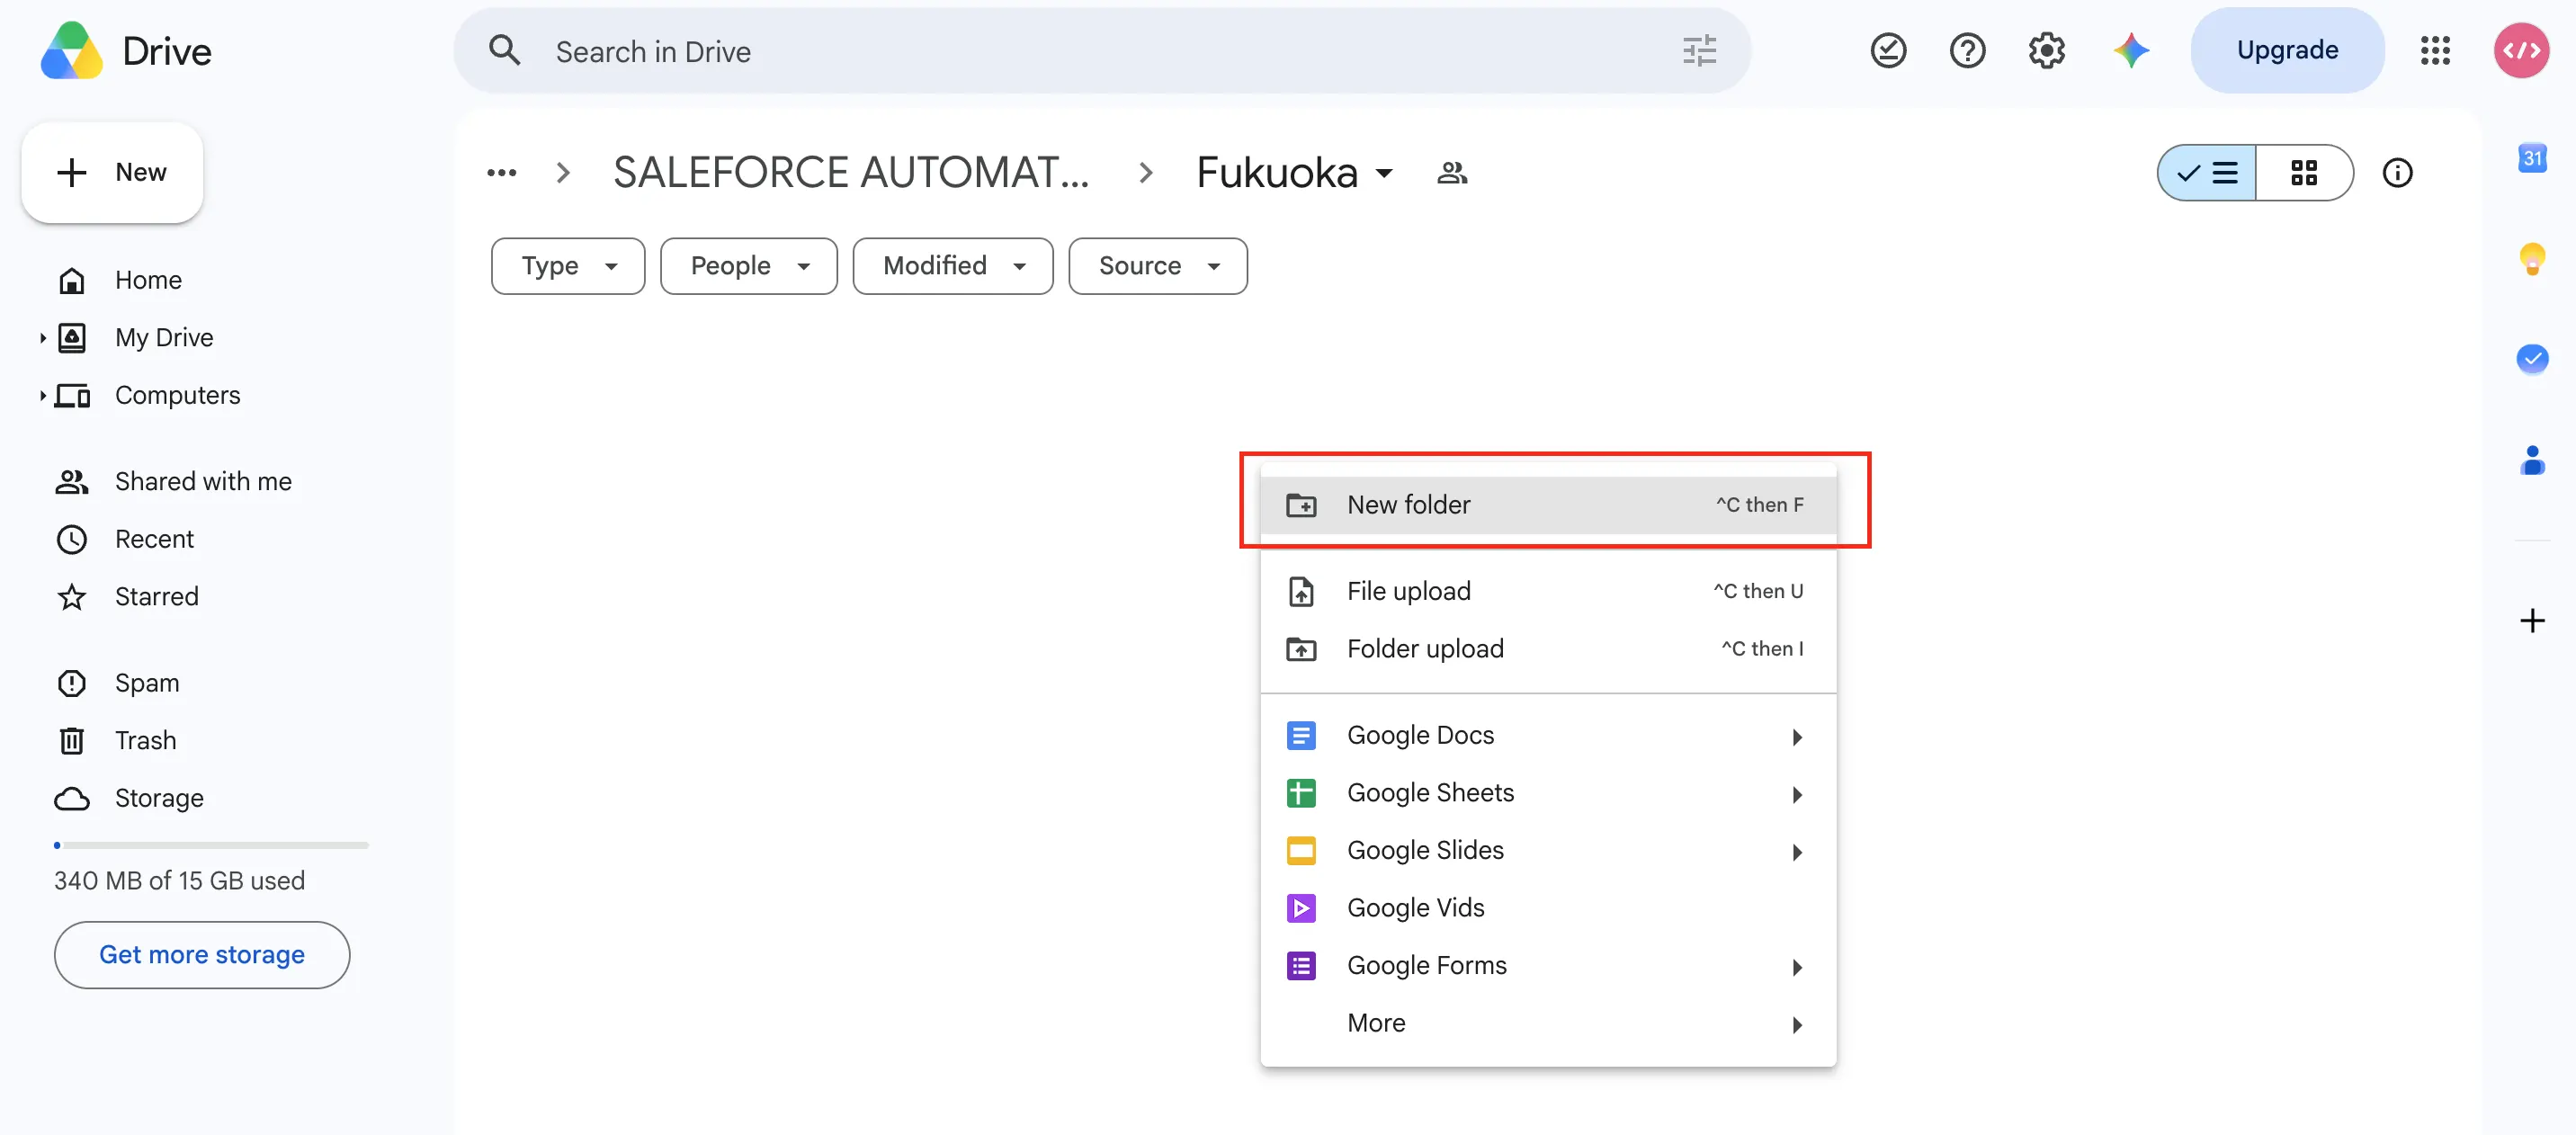This screenshot has height=1135, width=2576.
Task: Open Google Tasks side panel
Action: 2532,359
